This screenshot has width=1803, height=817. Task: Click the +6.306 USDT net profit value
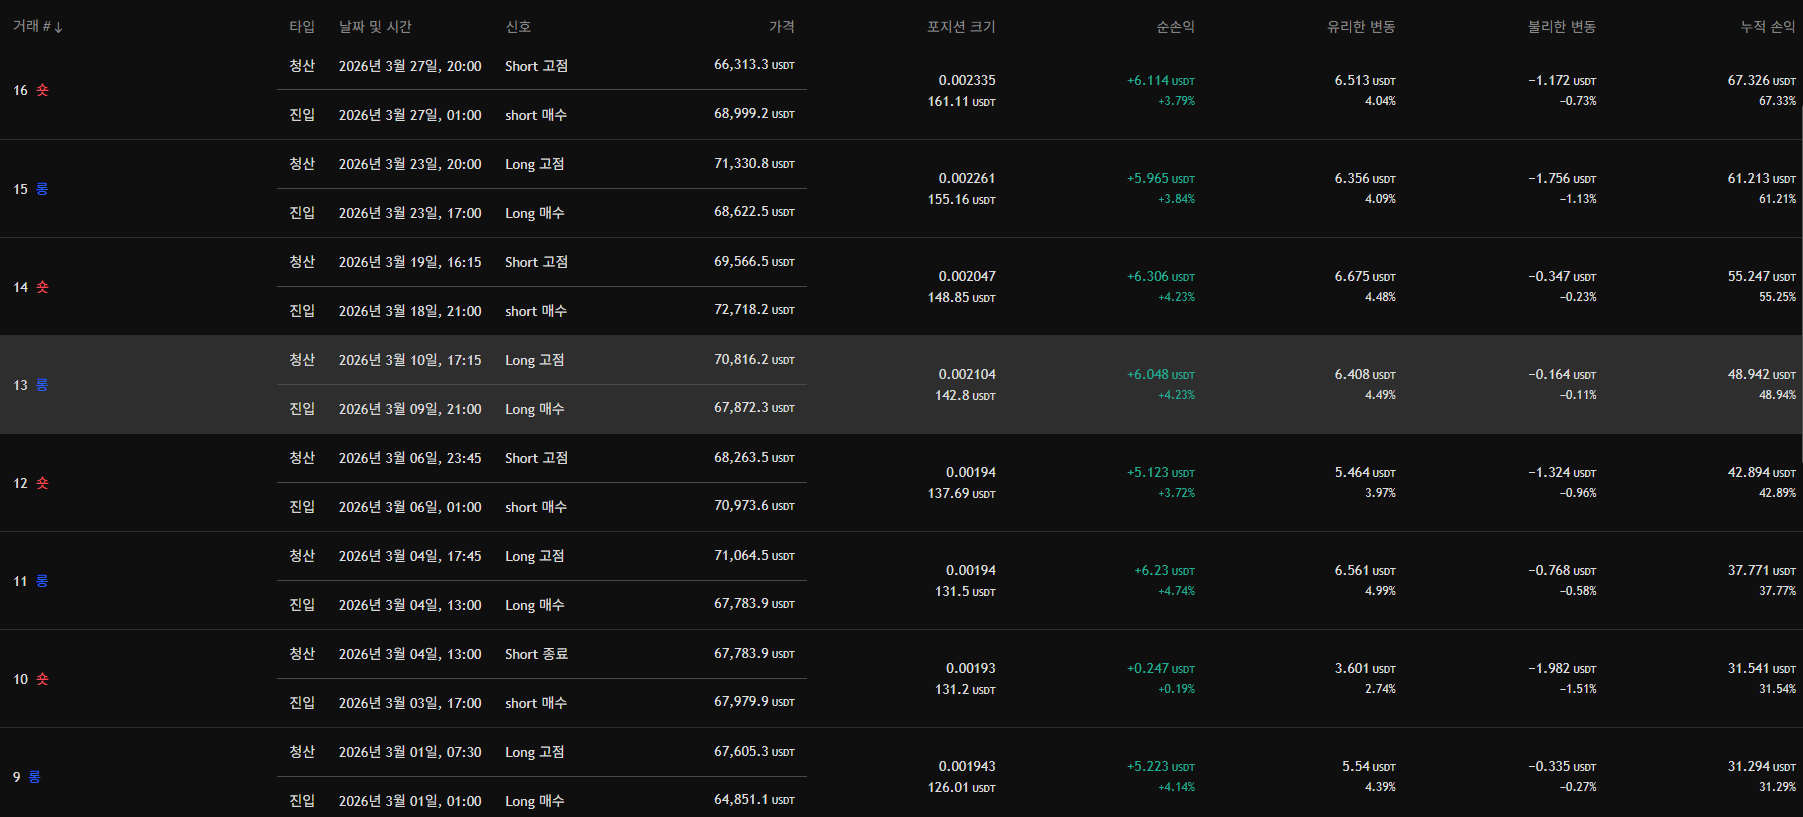(1160, 277)
